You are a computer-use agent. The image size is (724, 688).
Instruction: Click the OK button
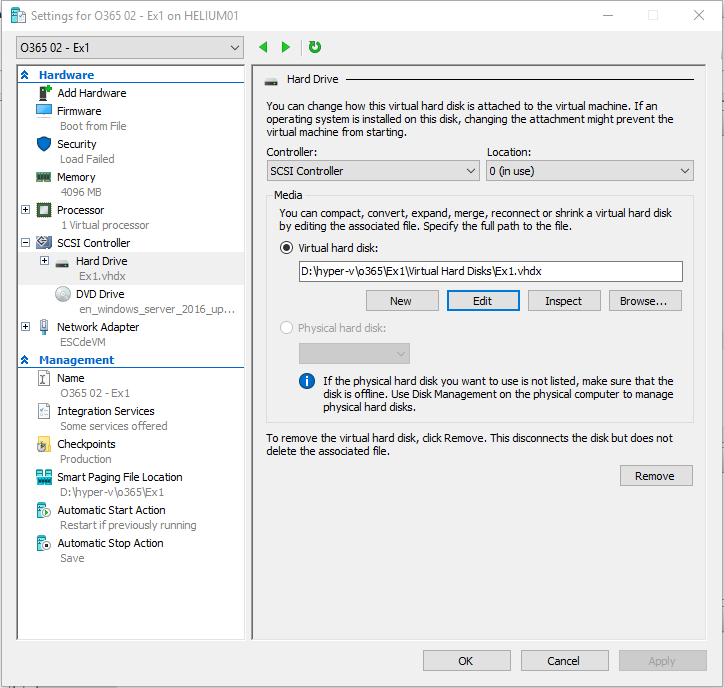coord(466,661)
